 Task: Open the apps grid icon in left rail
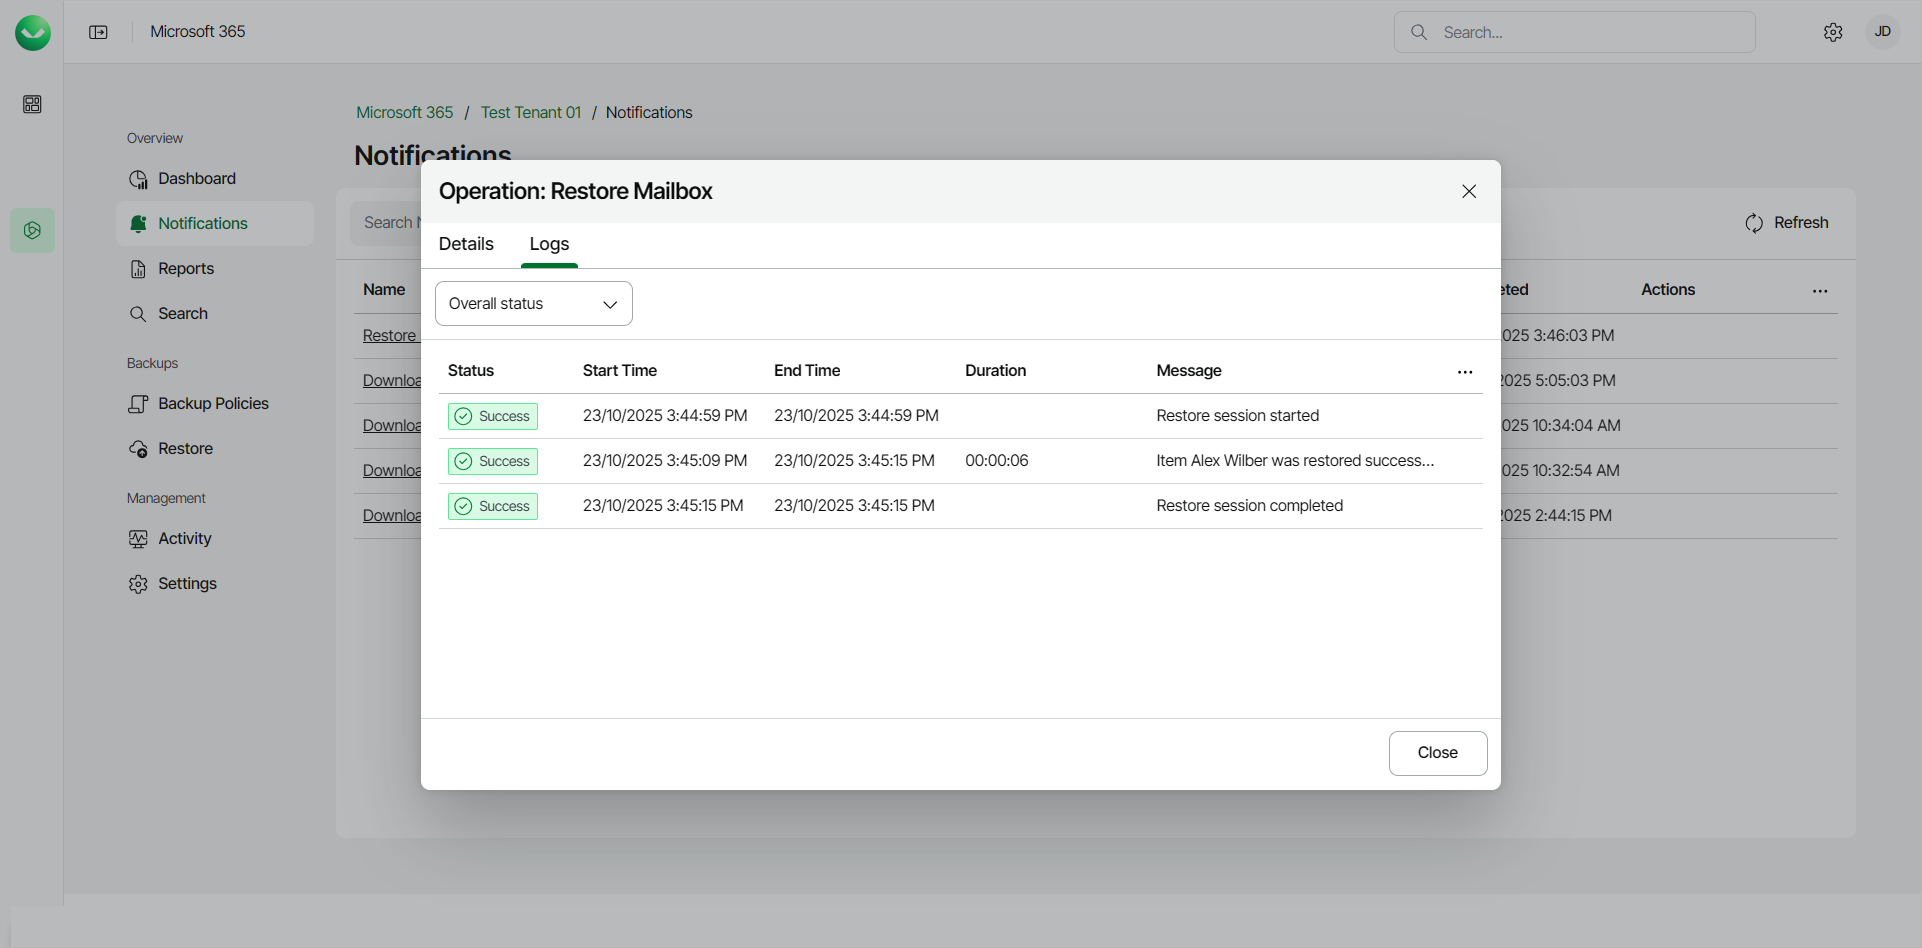pyautogui.click(x=32, y=104)
